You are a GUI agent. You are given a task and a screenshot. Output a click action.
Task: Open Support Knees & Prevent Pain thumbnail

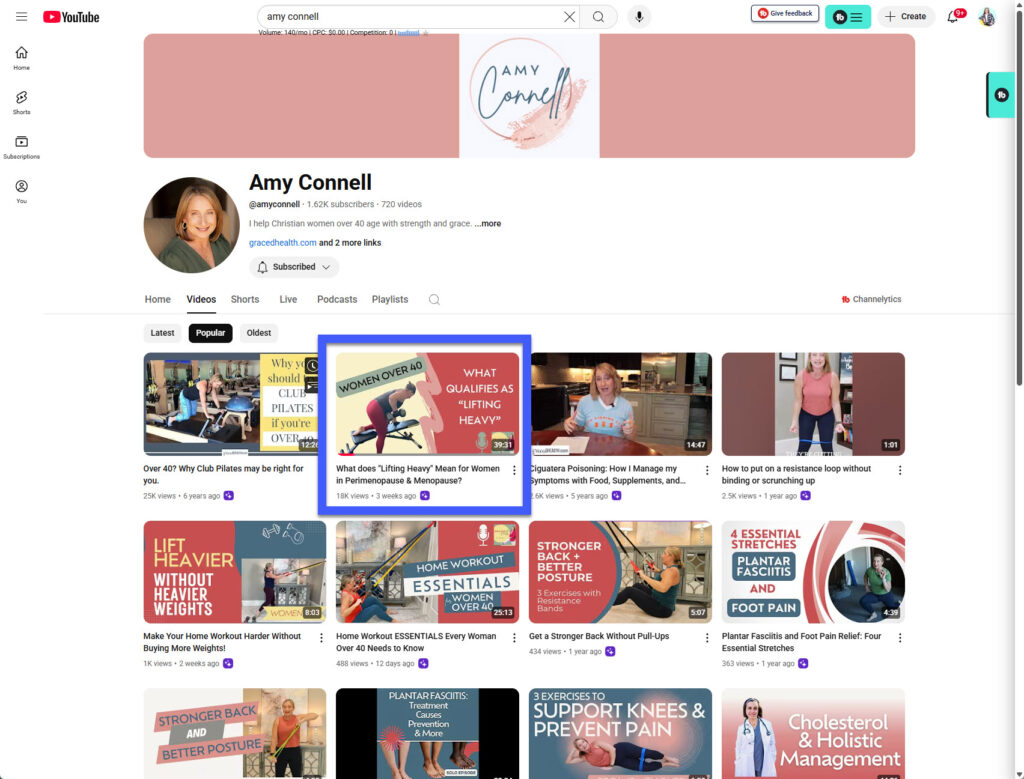620,733
